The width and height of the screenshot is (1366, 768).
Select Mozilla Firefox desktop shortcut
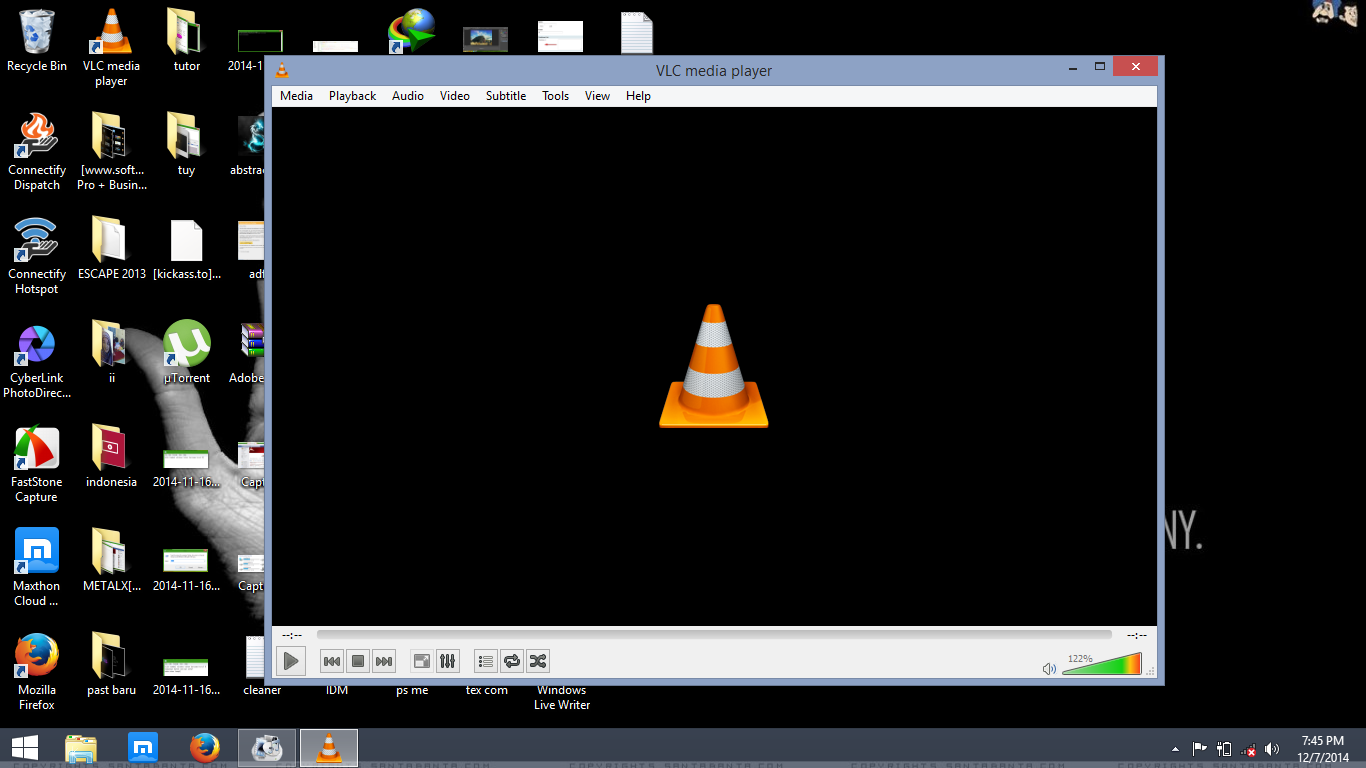(x=37, y=671)
